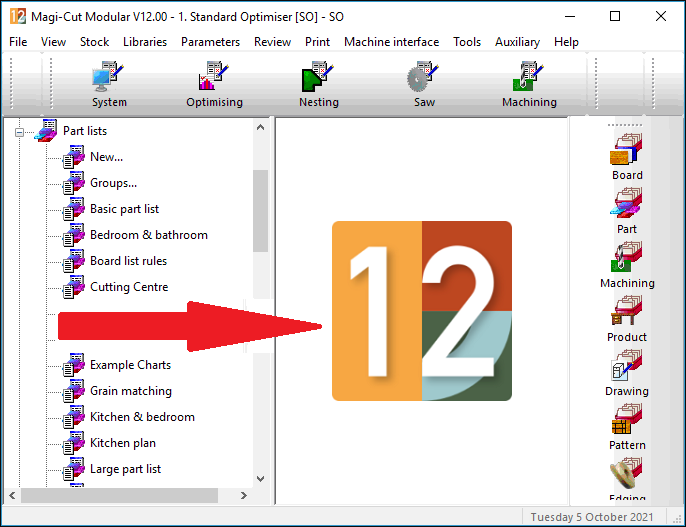Open the Libraries menu
Image resolution: width=686 pixels, height=527 pixels.
[x=145, y=42]
